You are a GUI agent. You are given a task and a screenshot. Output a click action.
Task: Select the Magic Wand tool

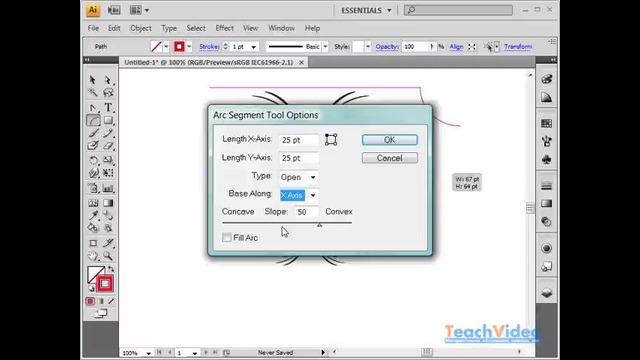click(93, 93)
